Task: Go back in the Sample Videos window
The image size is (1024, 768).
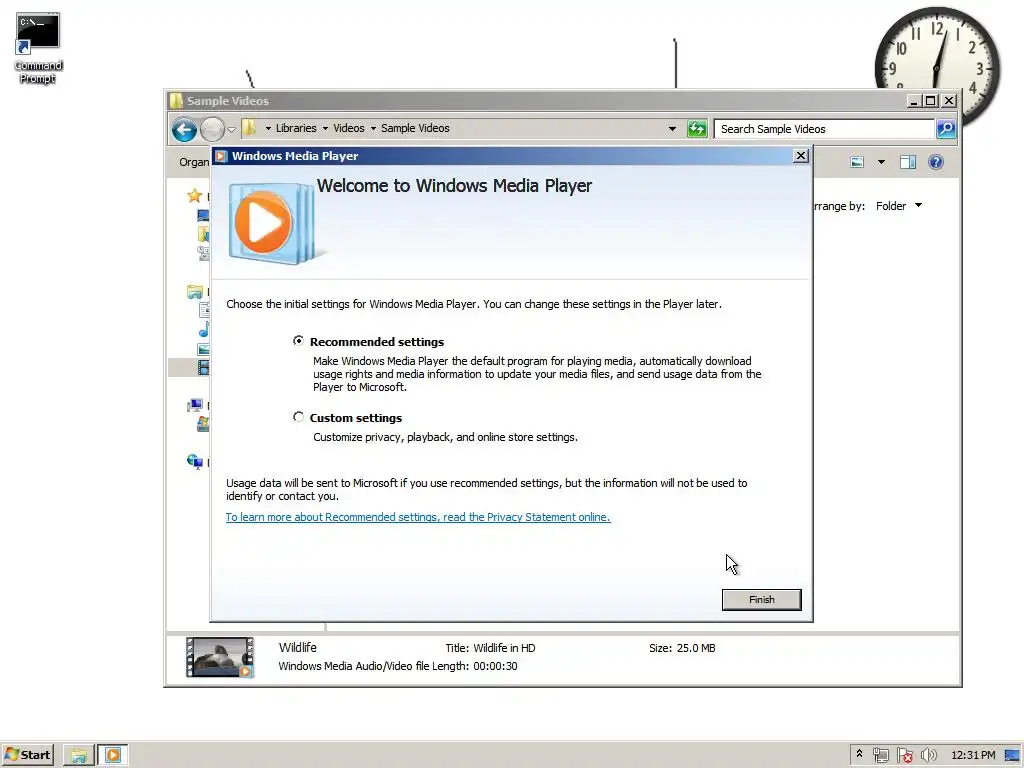Action: tap(185, 129)
